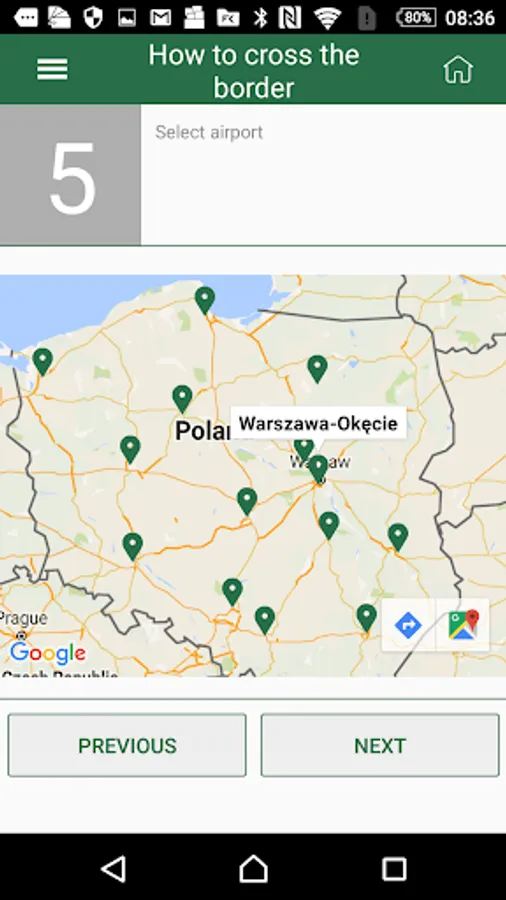Screen dimensions: 506x900
Task: Tap Android recent apps square button
Action: [394, 869]
